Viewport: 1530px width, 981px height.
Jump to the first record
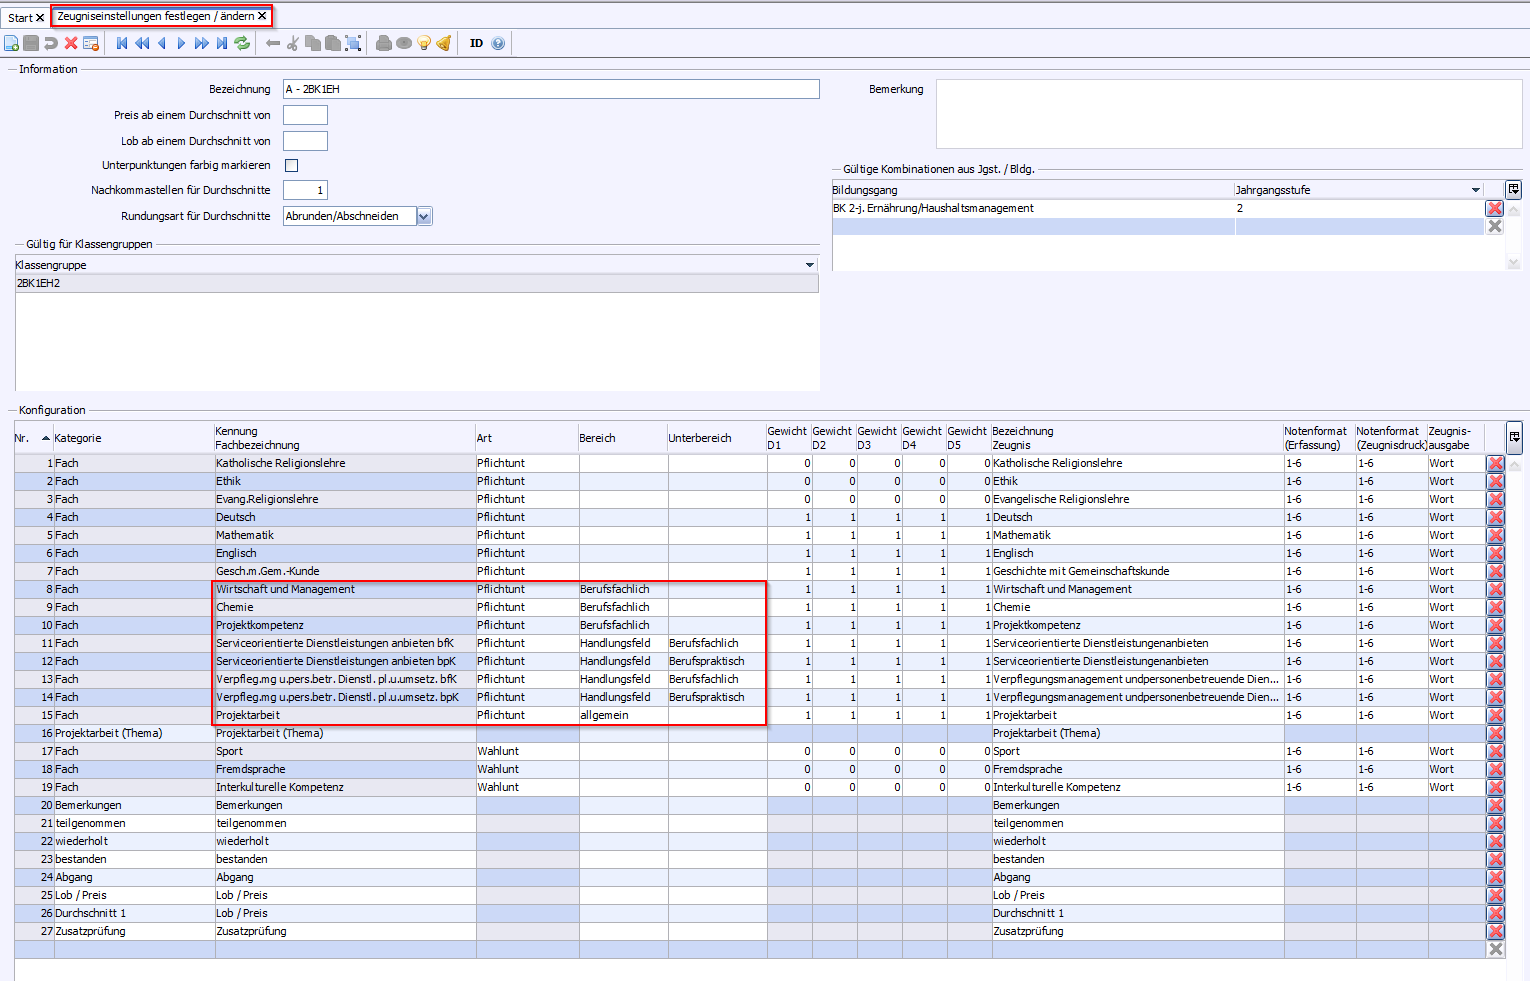pos(122,43)
